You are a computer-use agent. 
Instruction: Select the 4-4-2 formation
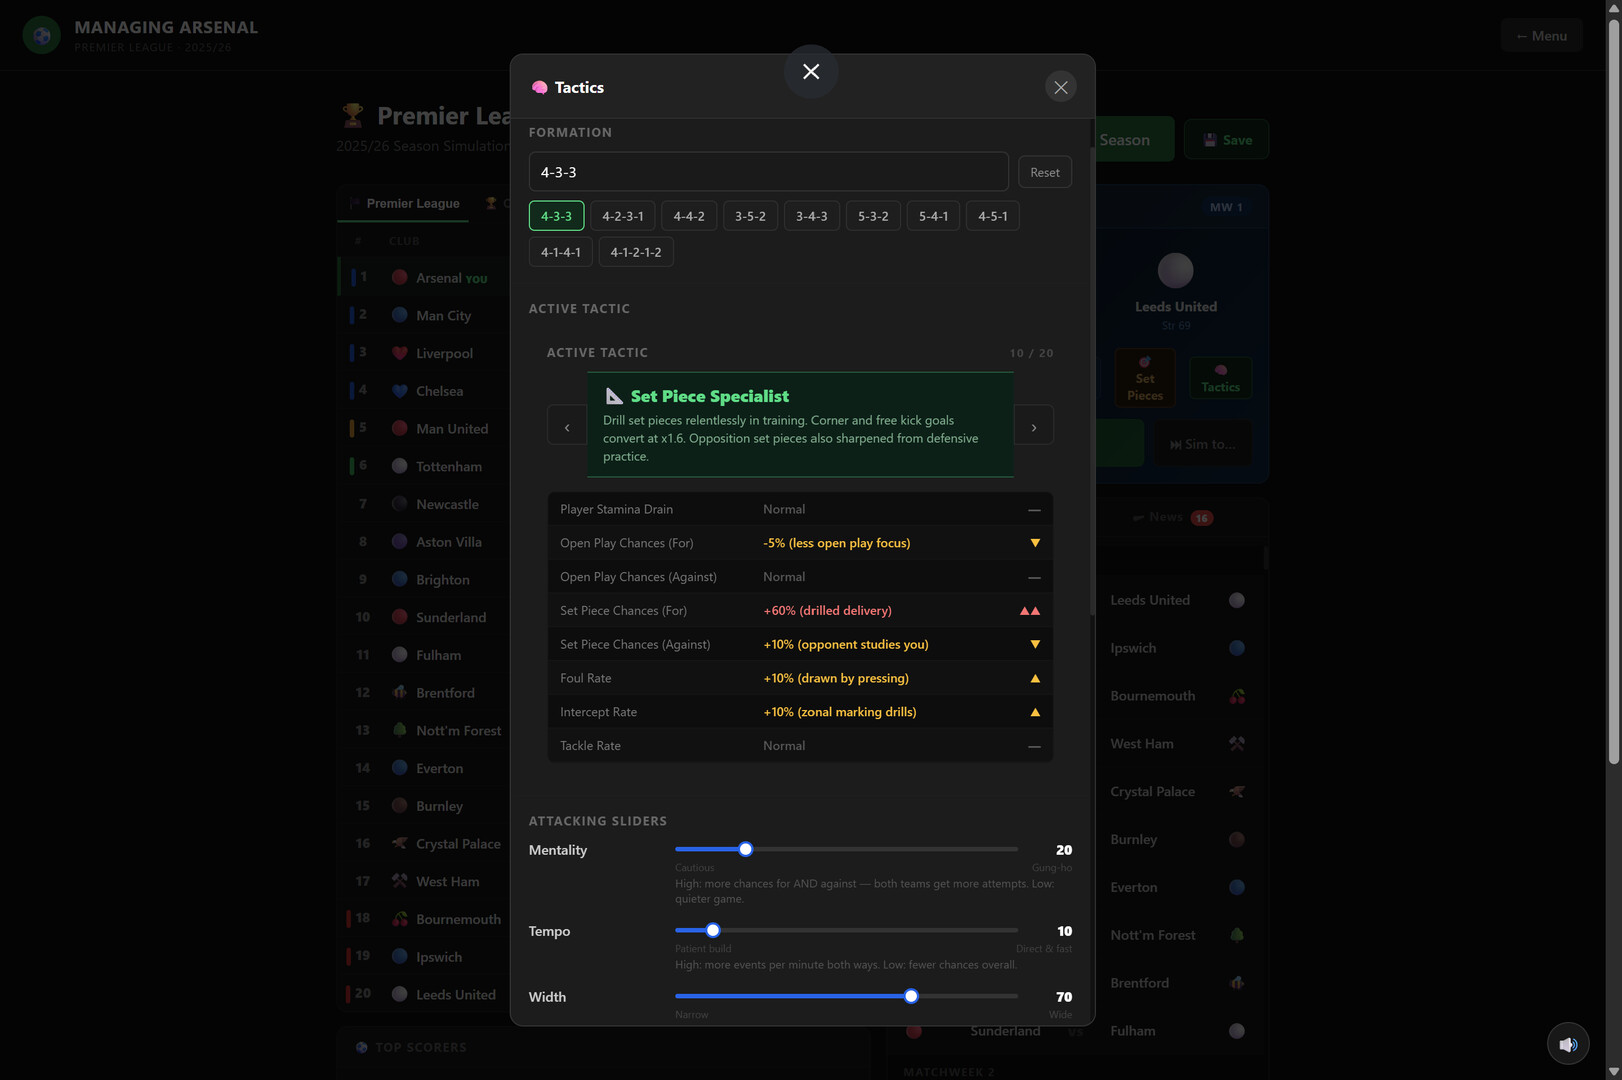tap(689, 216)
